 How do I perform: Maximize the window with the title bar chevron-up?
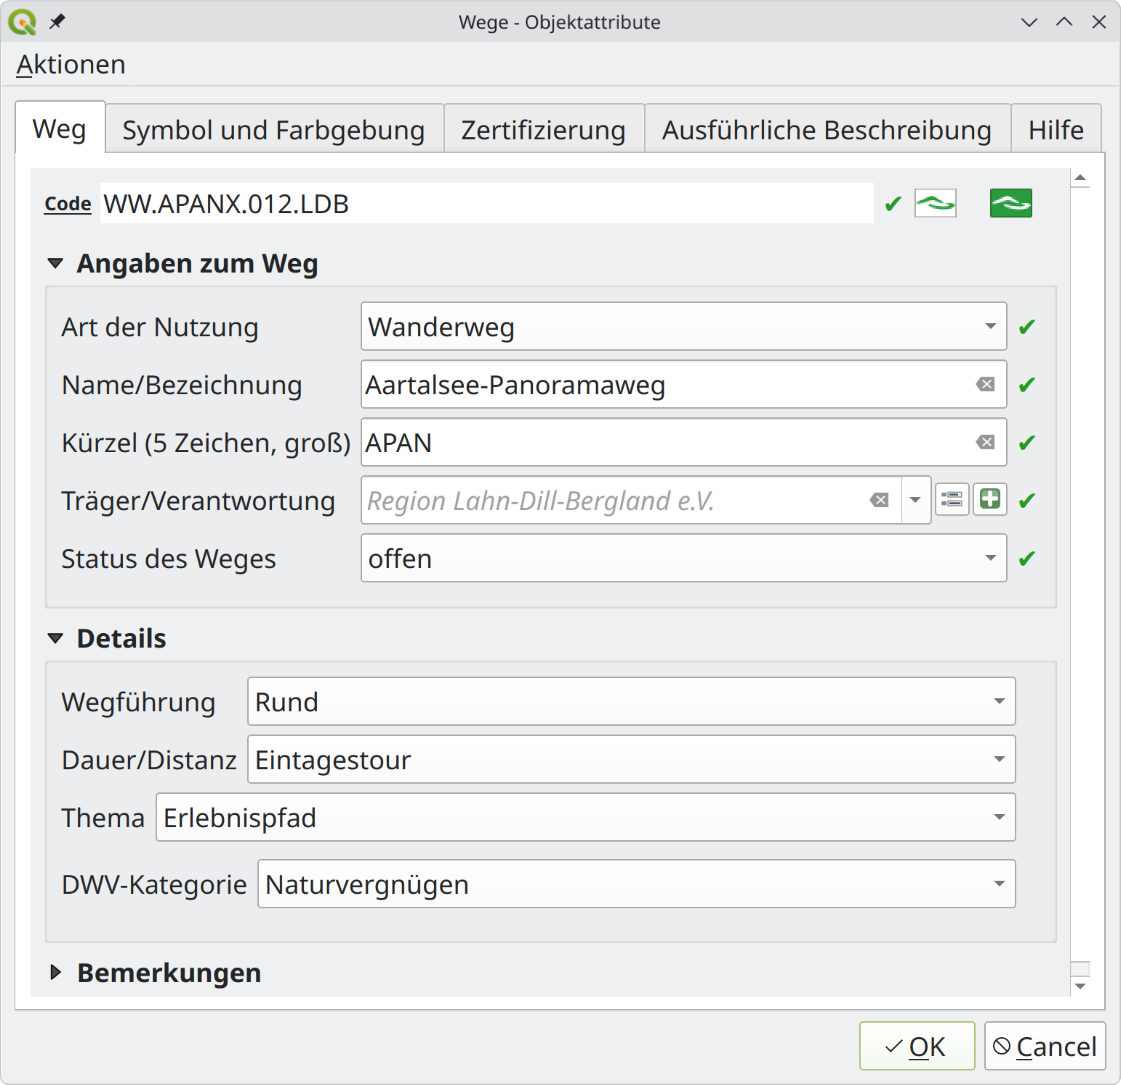(1064, 22)
